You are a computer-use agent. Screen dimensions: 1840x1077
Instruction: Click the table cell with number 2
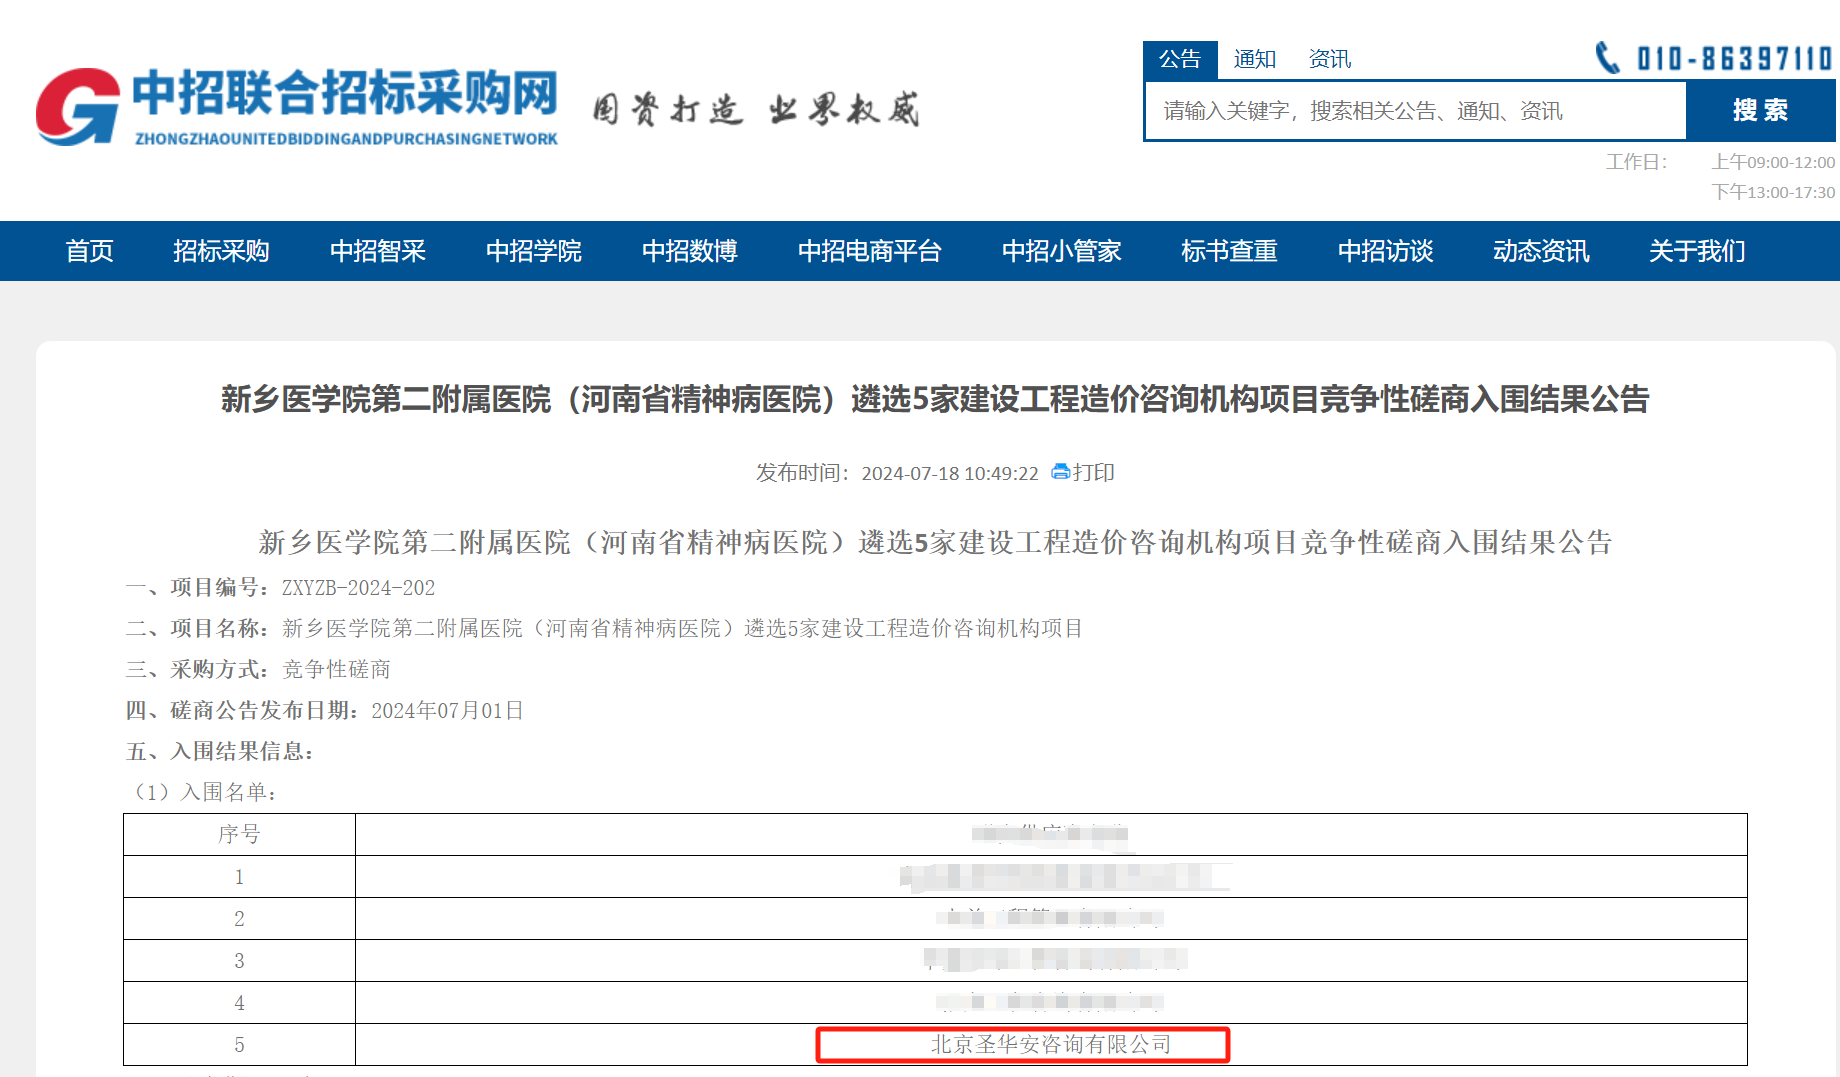click(x=239, y=918)
